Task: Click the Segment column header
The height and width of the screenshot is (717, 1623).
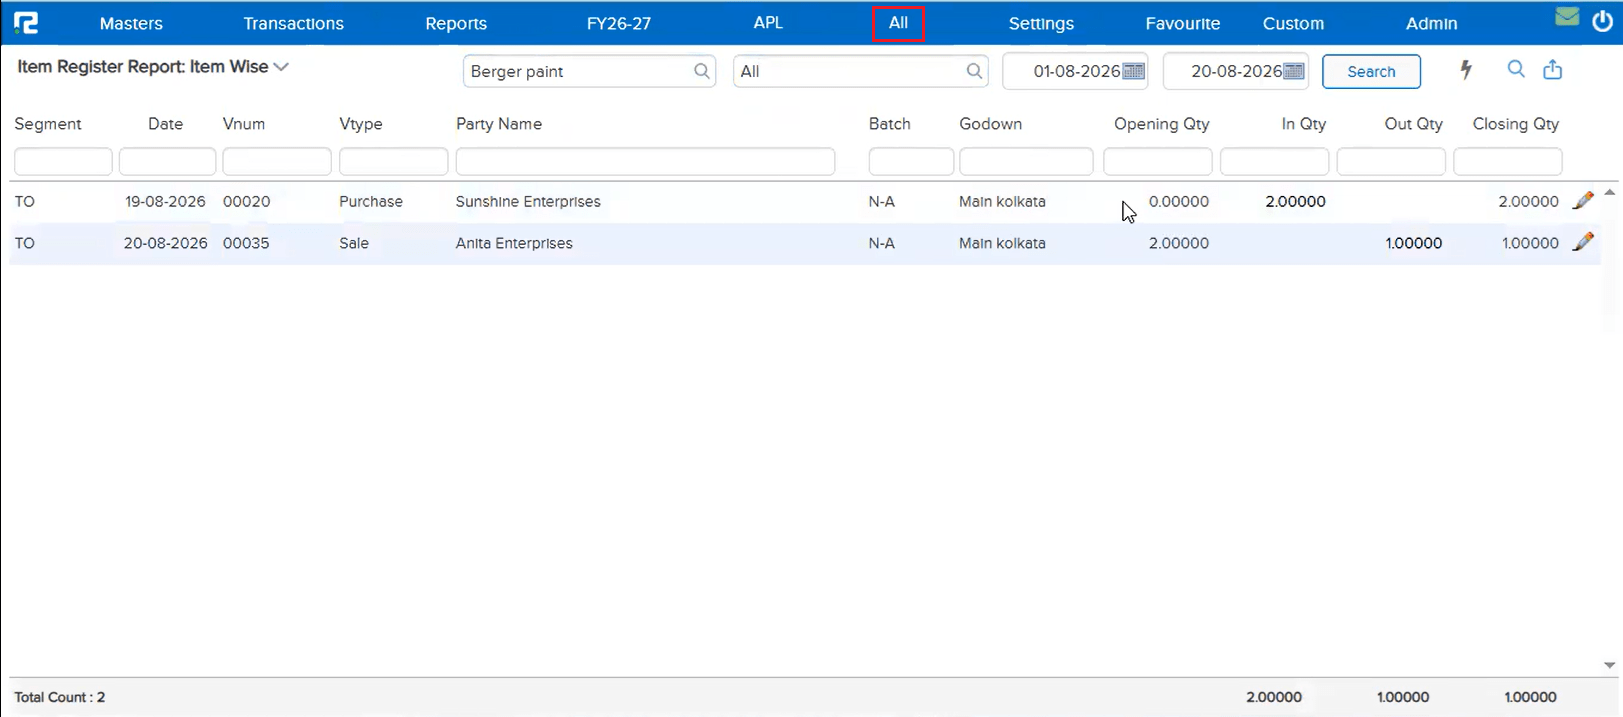Action: (x=48, y=124)
